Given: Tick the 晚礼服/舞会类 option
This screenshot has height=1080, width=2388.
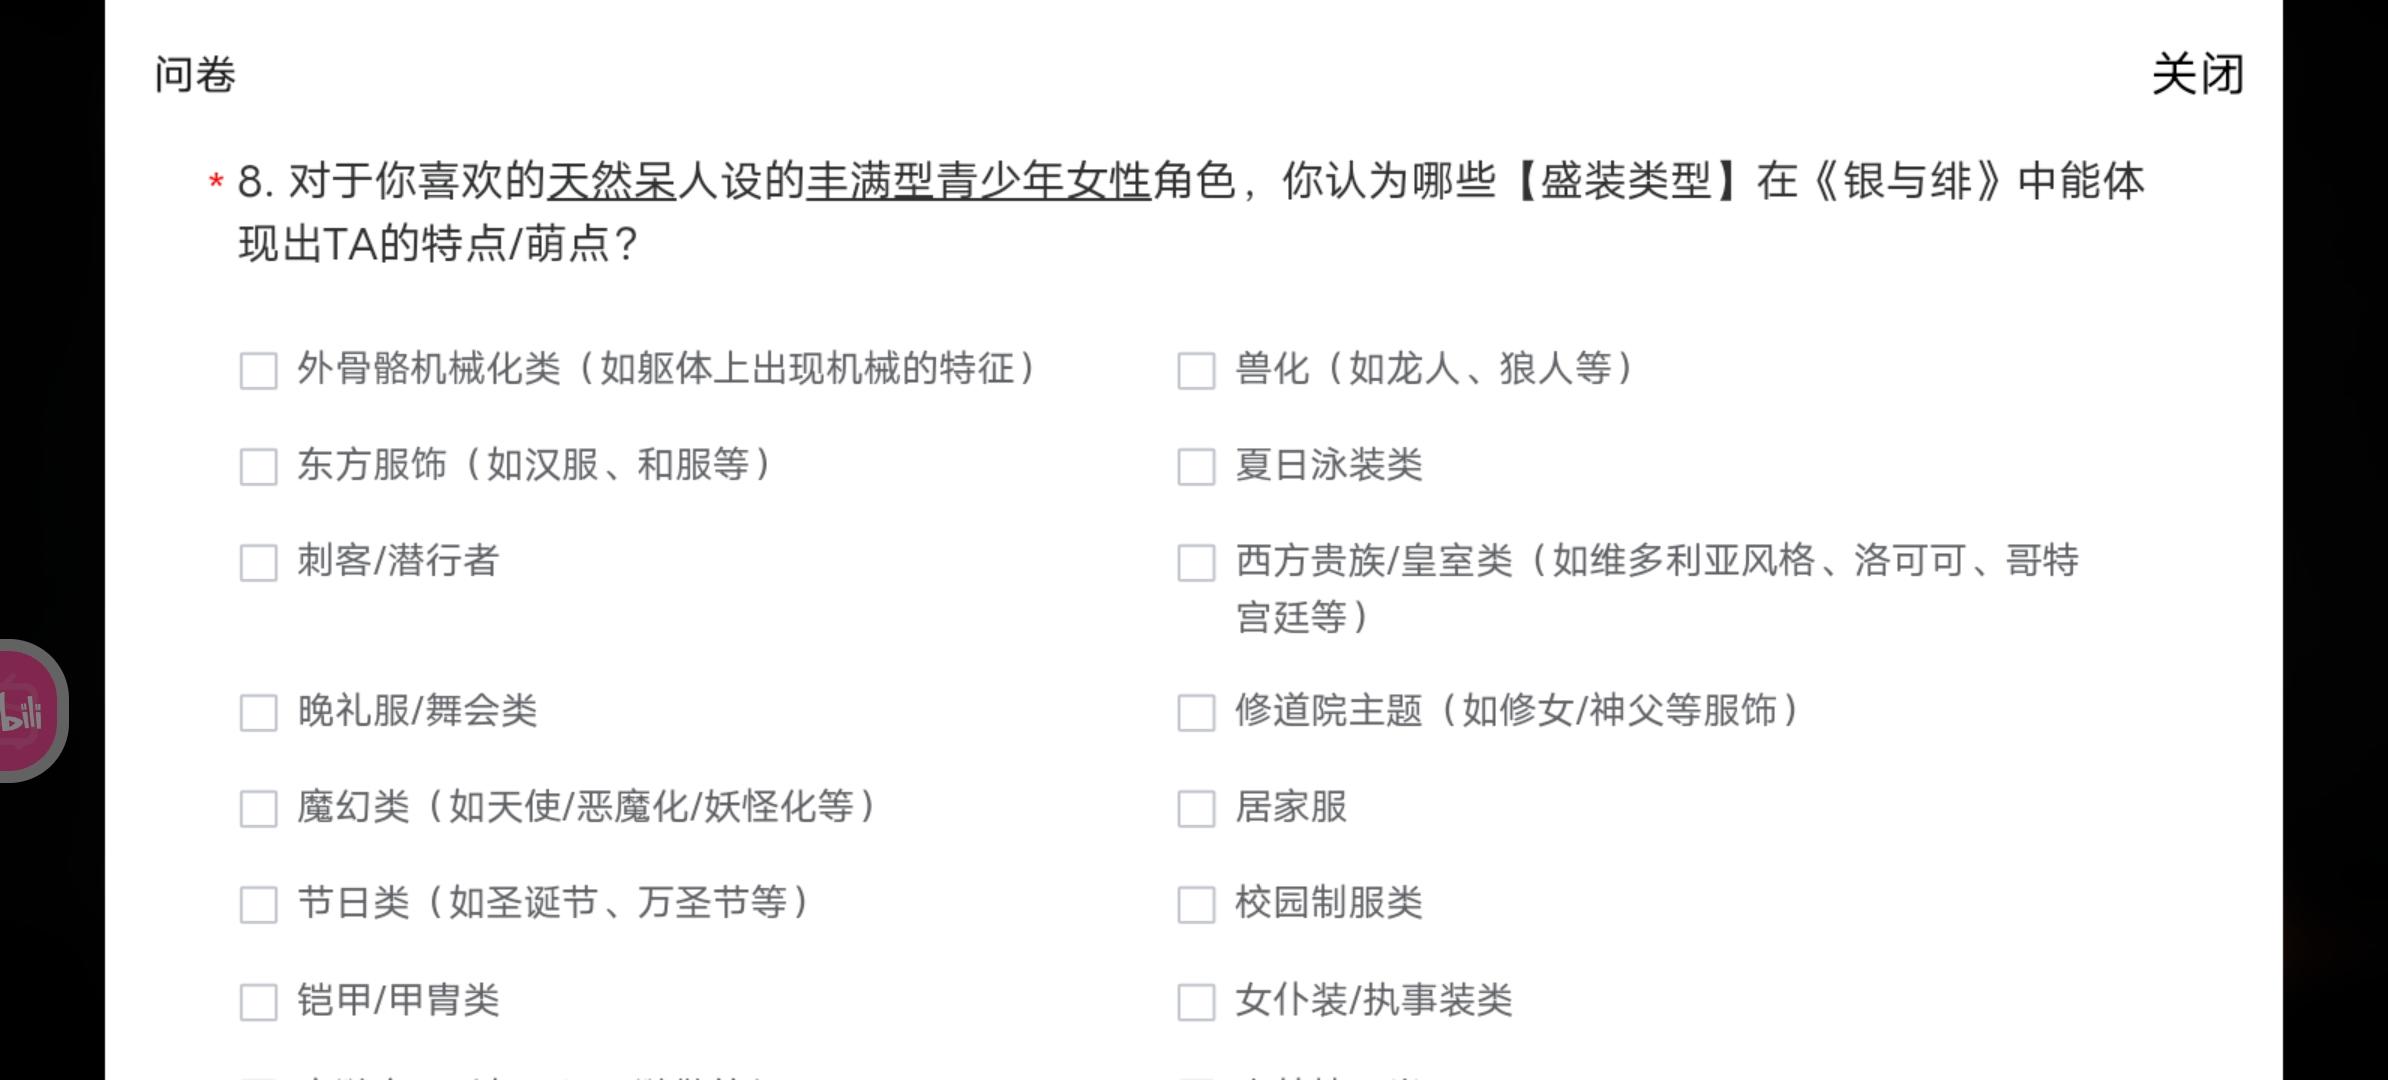Looking at the screenshot, I should click(x=258, y=712).
